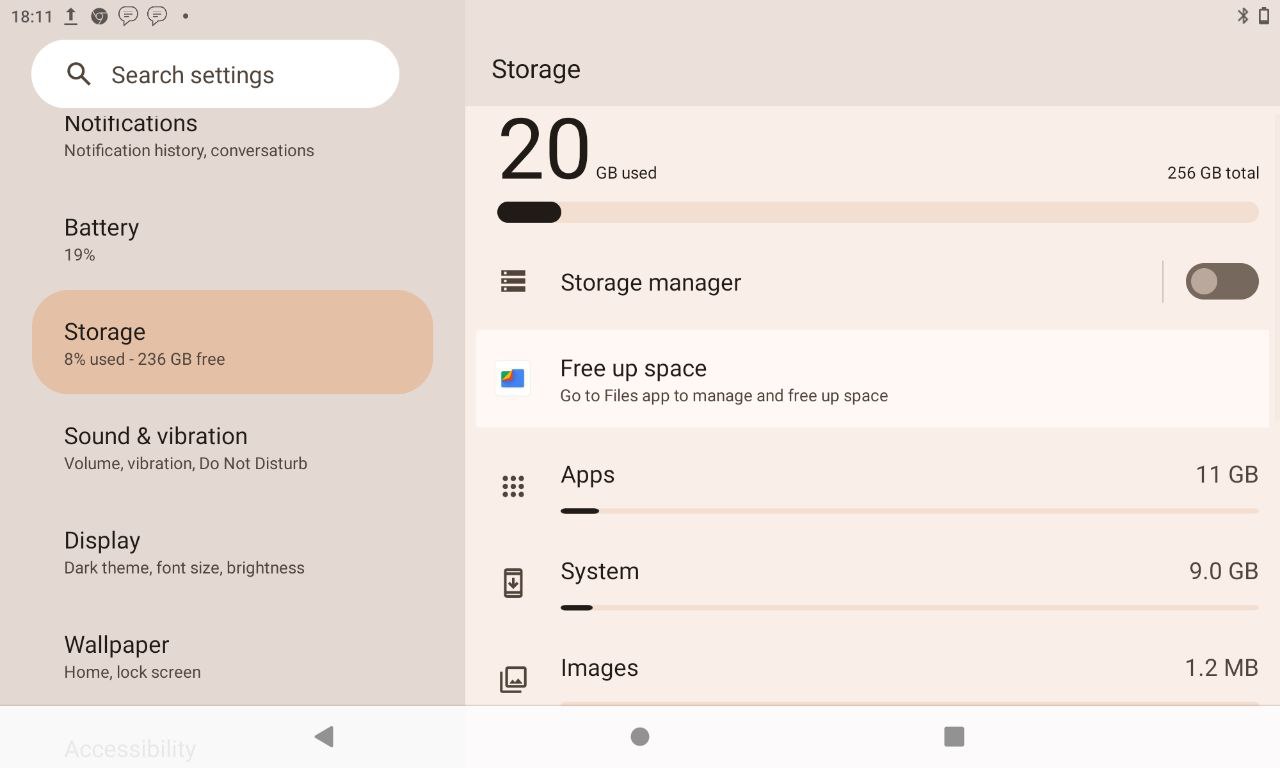Click the Storage manager list icon
This screenshot has height=768, width=1280.
(513, 282)
